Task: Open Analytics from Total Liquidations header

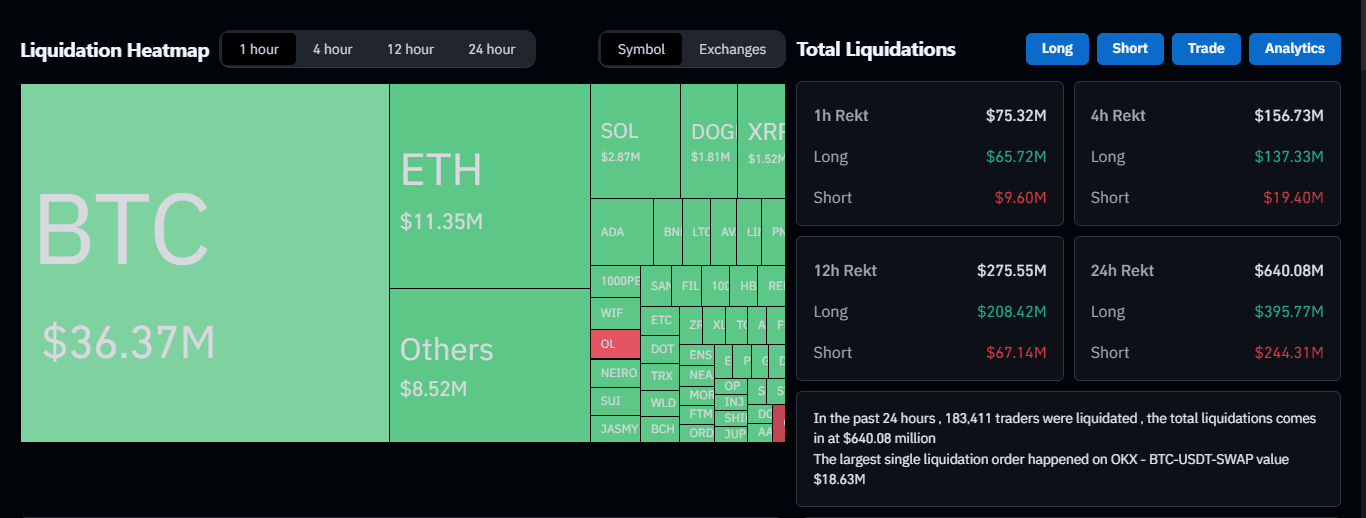Action: click(1294, 48)
